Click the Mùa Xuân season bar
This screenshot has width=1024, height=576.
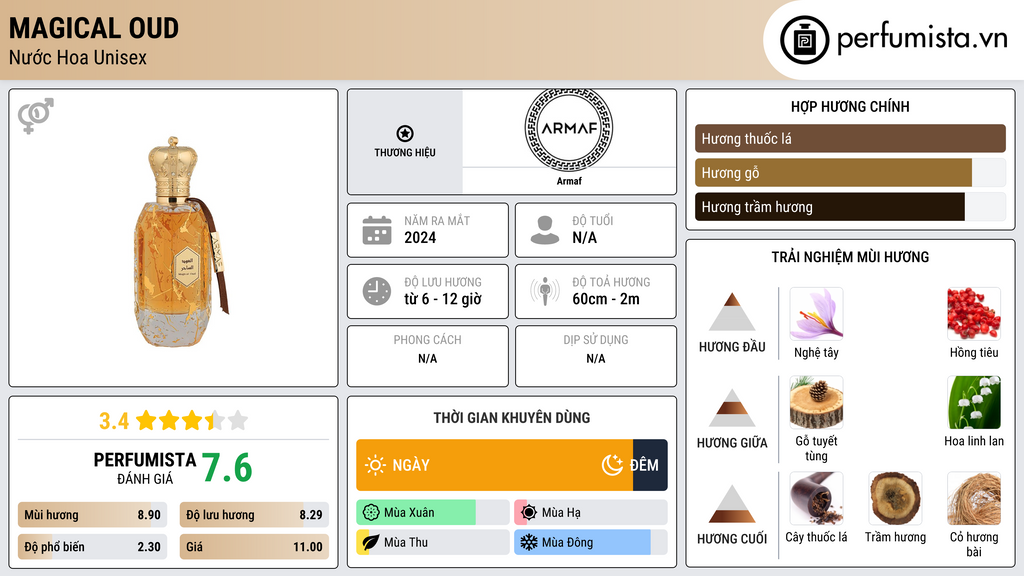click(432, 513)
